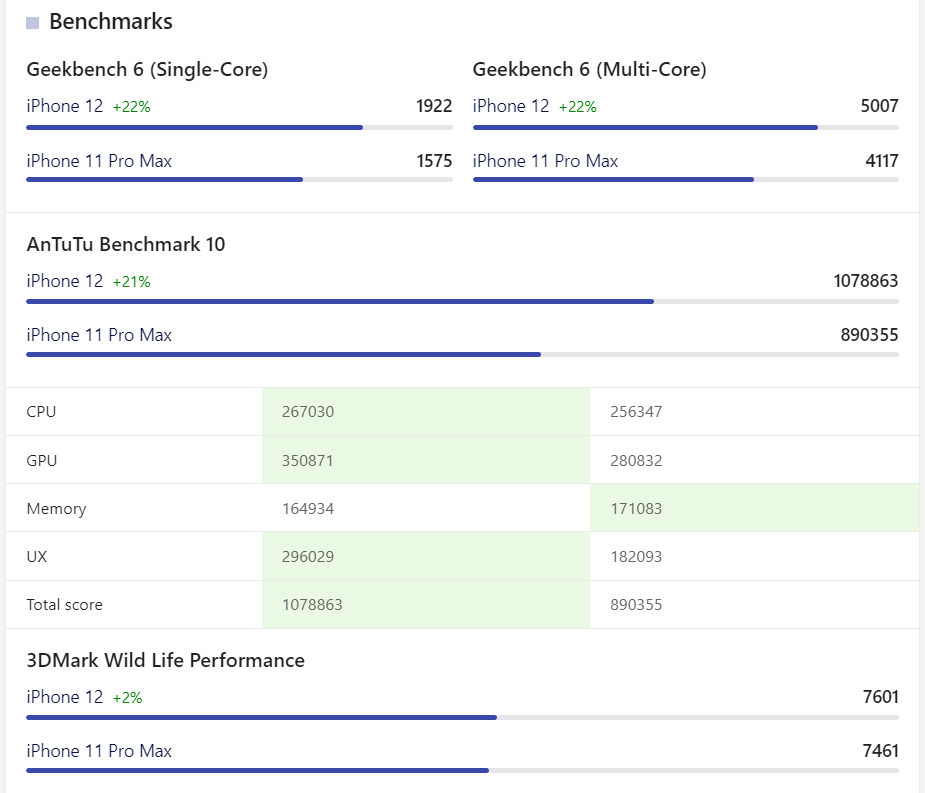Image resolution: width=925 pixels, height=793 pixels.
Task: Click the +21% badge in AnTuTu section
Action: tap(132, 282)
